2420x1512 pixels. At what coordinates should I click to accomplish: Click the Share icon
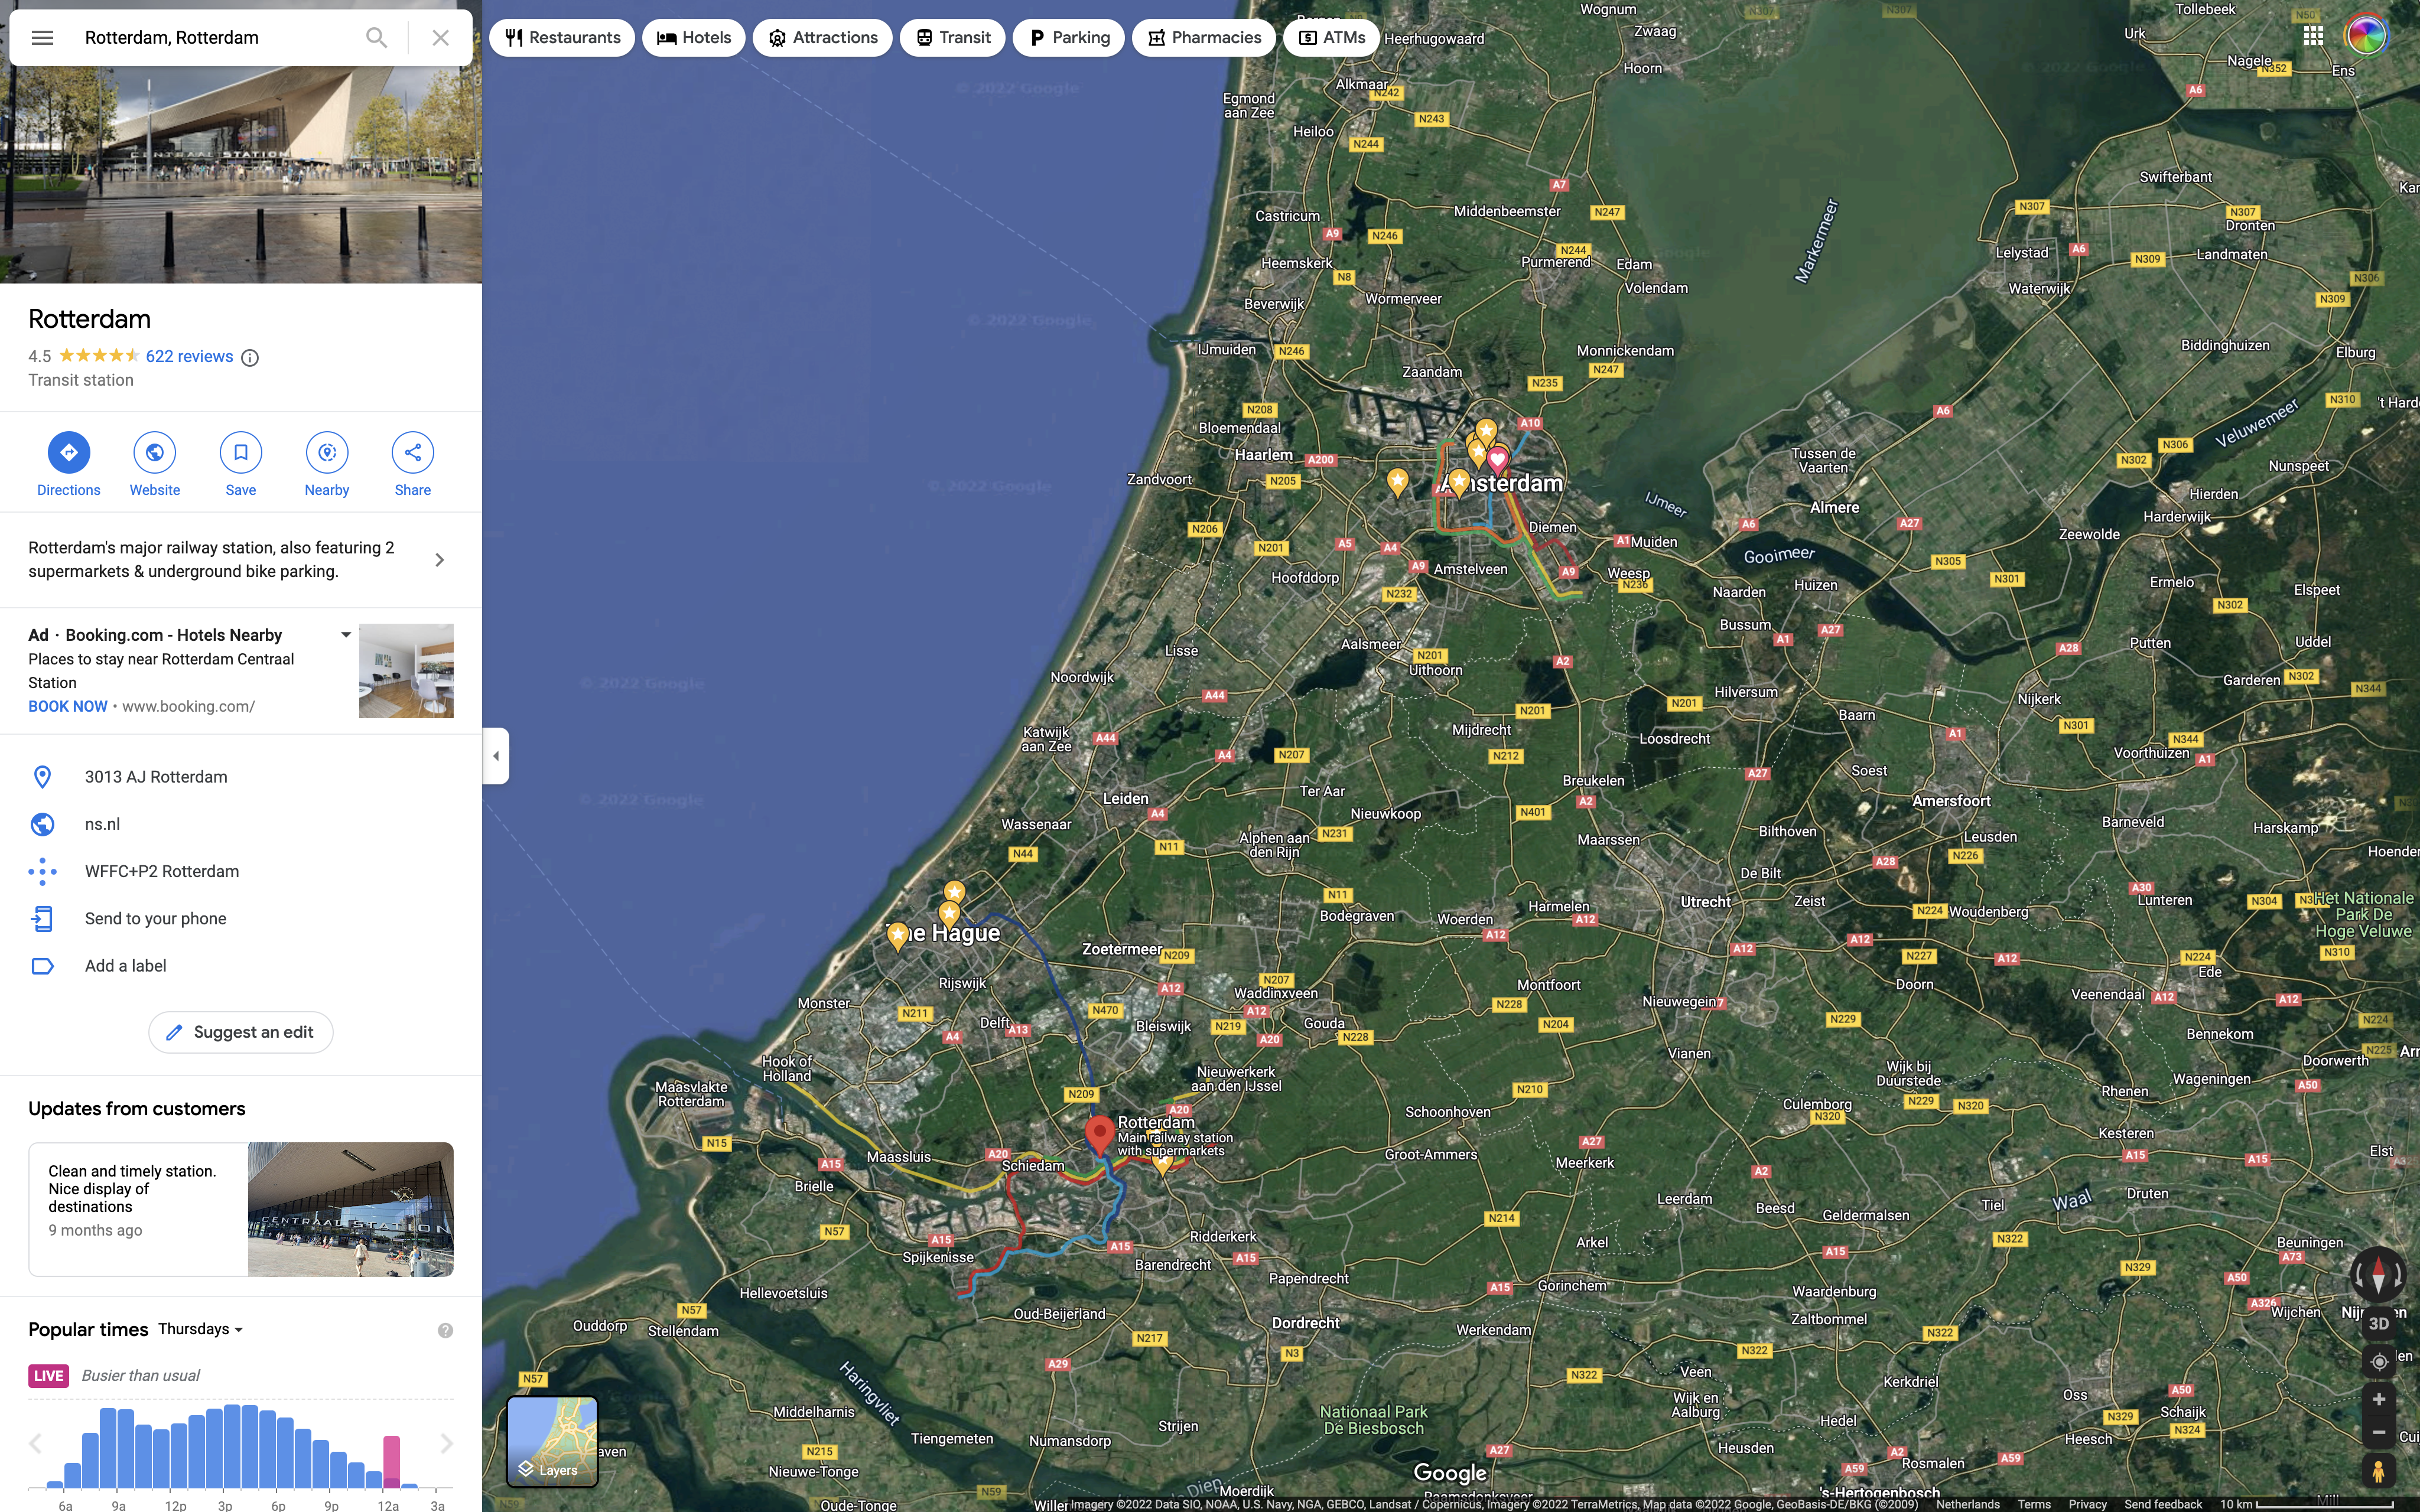pos(412,453)
